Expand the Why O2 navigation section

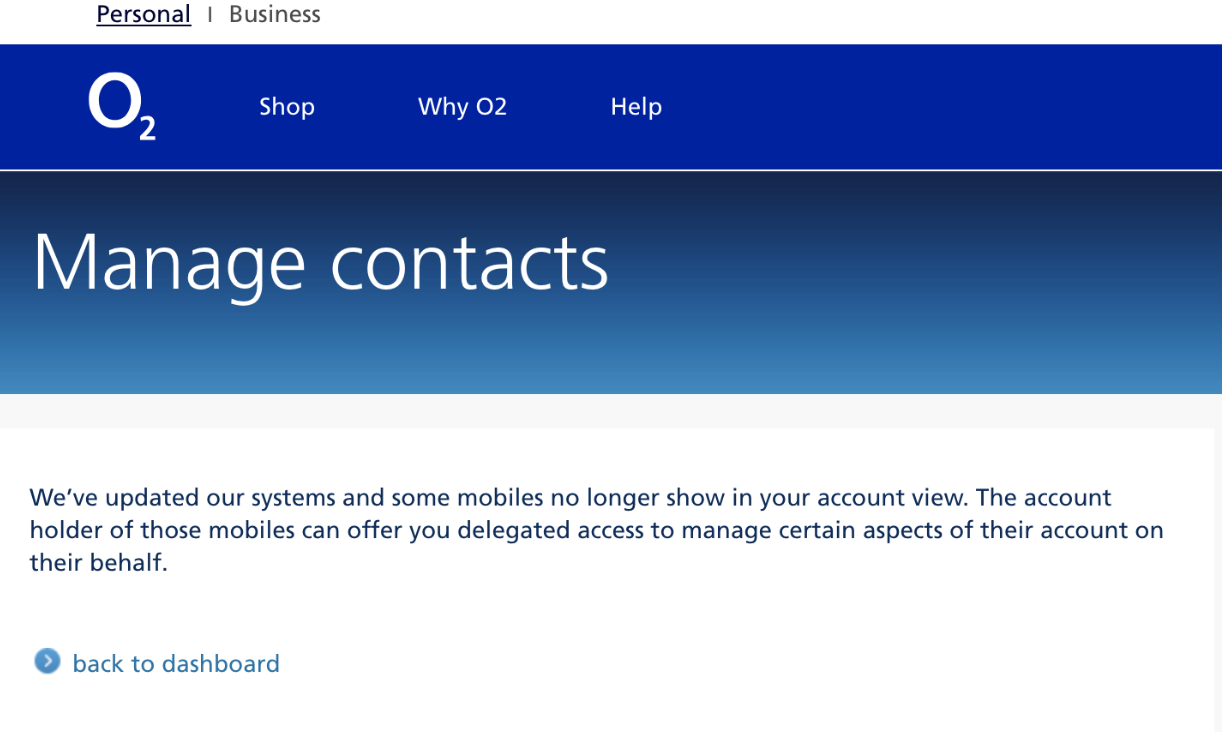tap(462, 106)
